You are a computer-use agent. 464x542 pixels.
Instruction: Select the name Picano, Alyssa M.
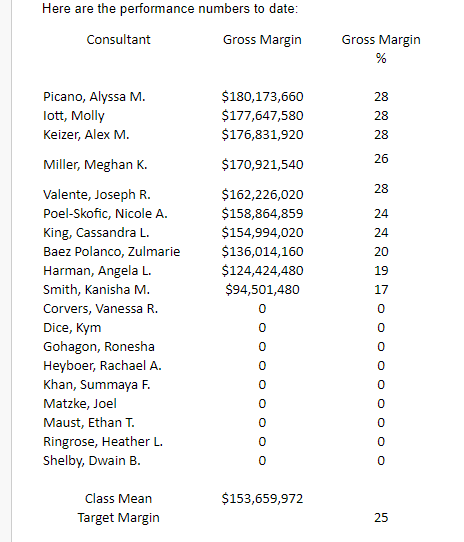(94, 97)
